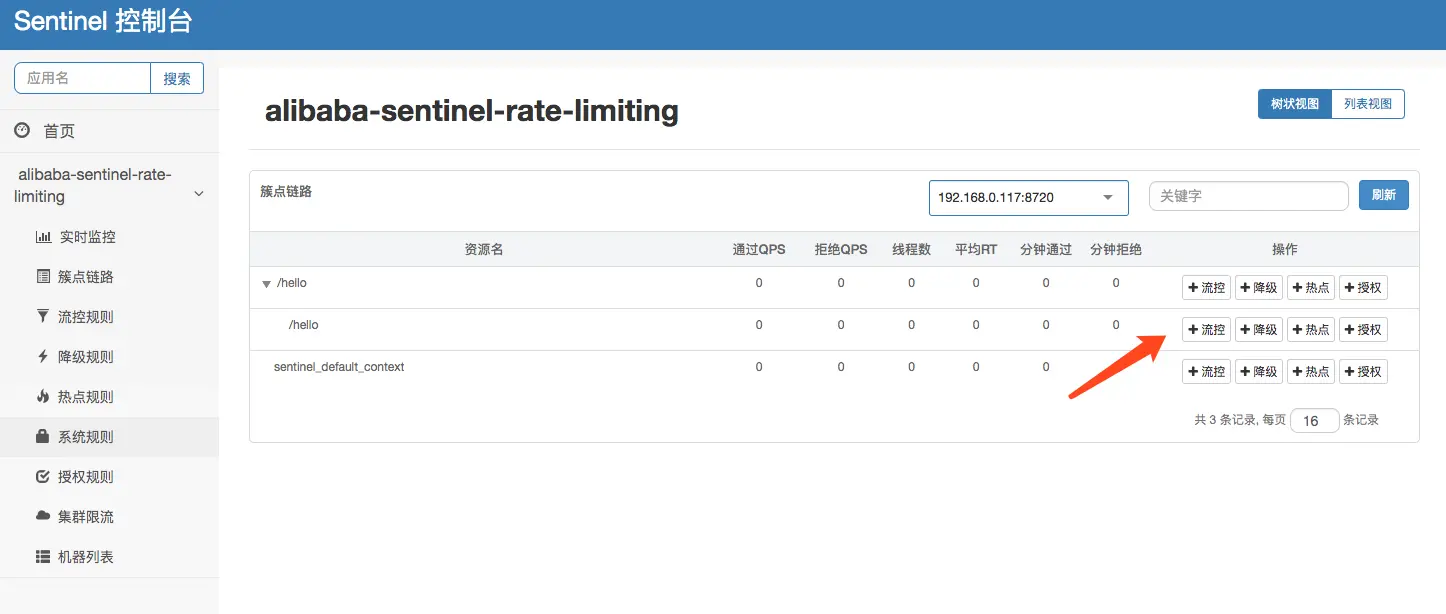Click the 关键字 keyword filter field
This screenshot has height=614, width=1446.
(x=1248, y=195)
